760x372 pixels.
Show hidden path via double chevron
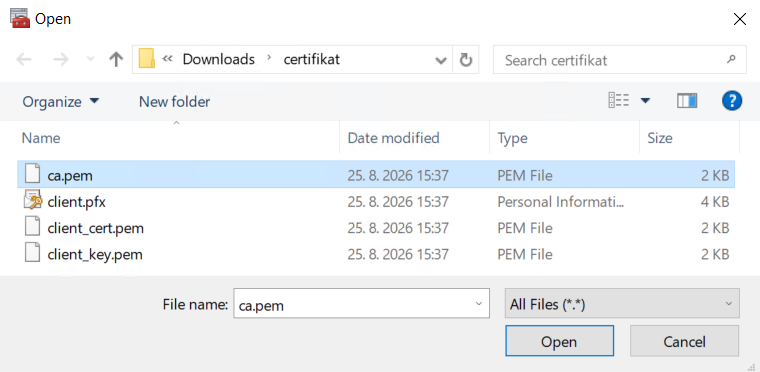tap(168, 59)
